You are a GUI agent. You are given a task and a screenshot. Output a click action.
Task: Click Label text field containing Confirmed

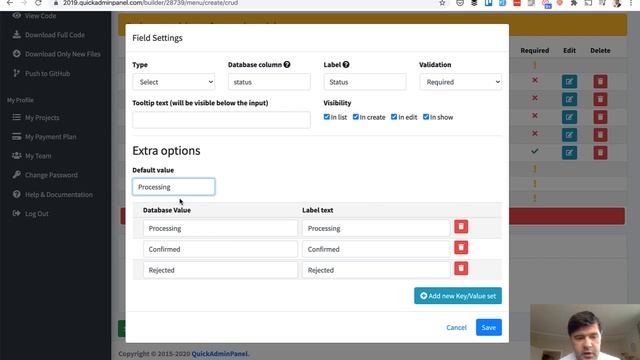[x=376, y=249]
